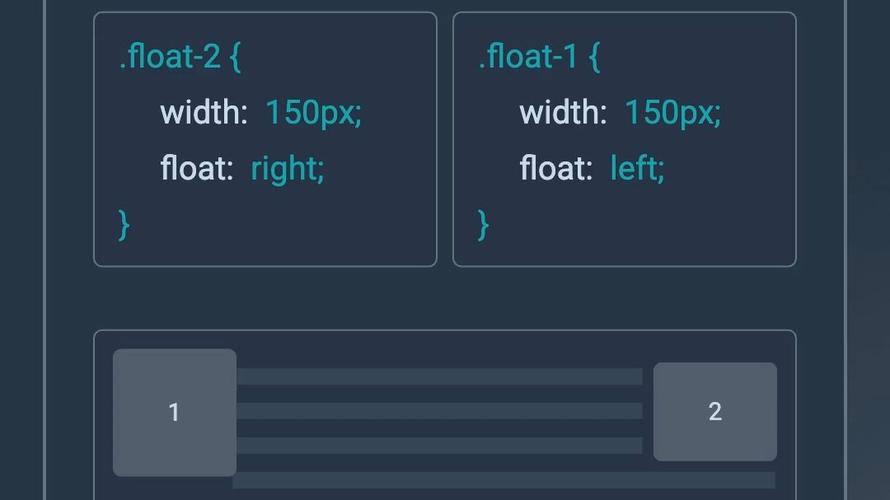
Task: Click the .float-1 selector name
Action: pos(527,57)
